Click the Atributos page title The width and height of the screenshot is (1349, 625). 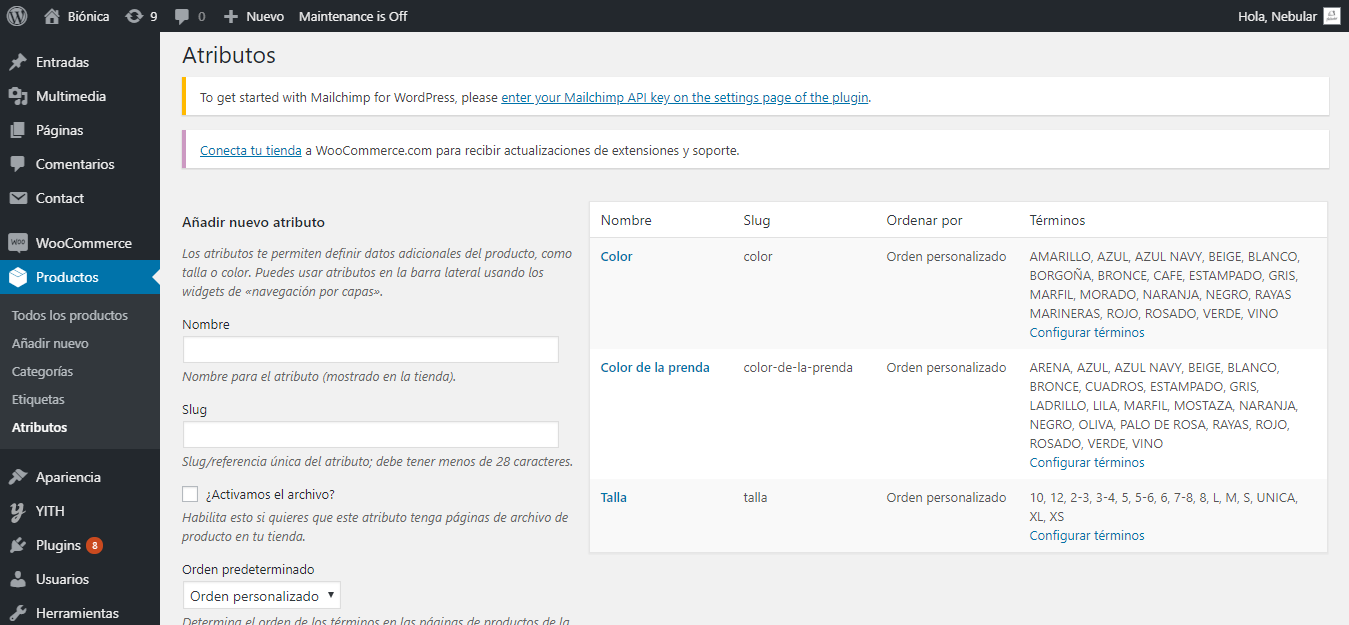pyautogui.click(x=229, y=55)
